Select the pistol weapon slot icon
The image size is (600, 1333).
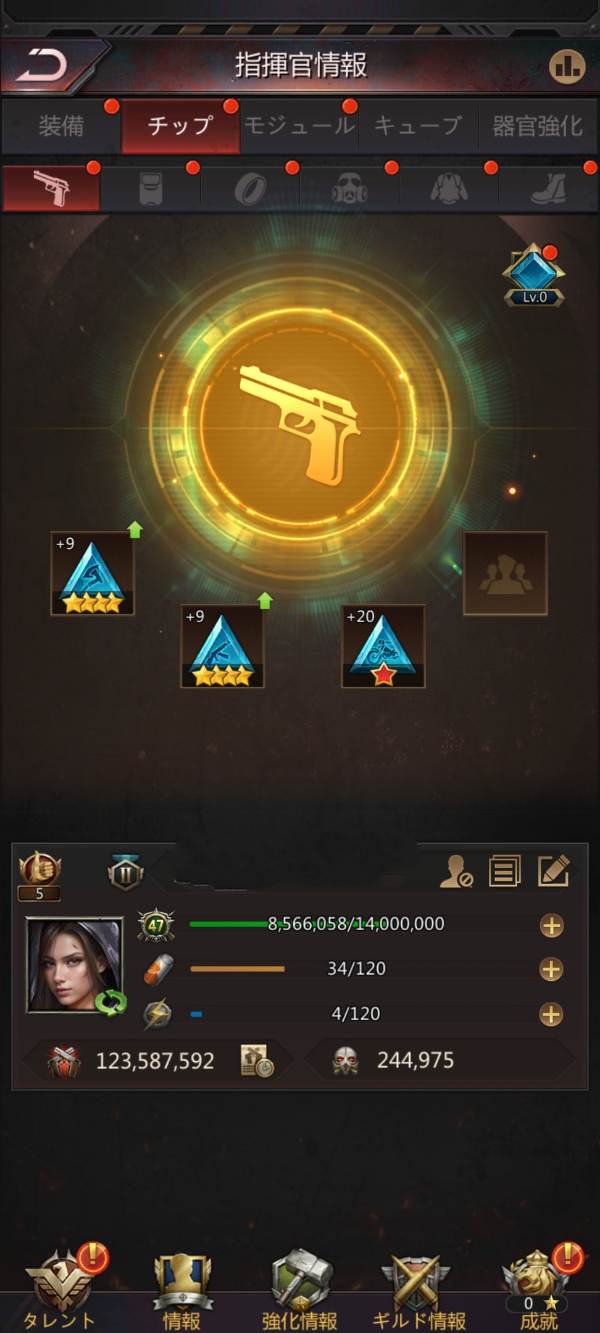51,188
